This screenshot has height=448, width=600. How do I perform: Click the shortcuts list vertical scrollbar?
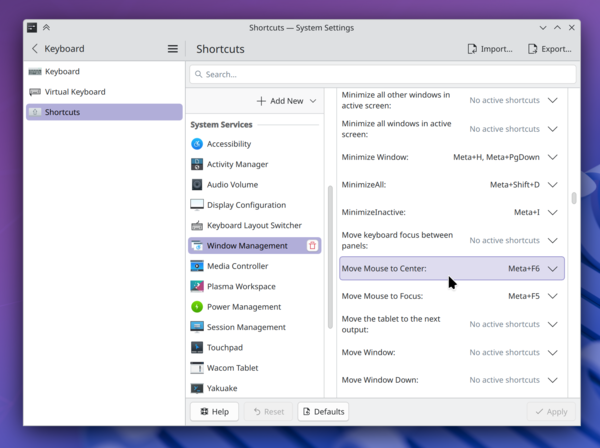click(x=574, y=198)
